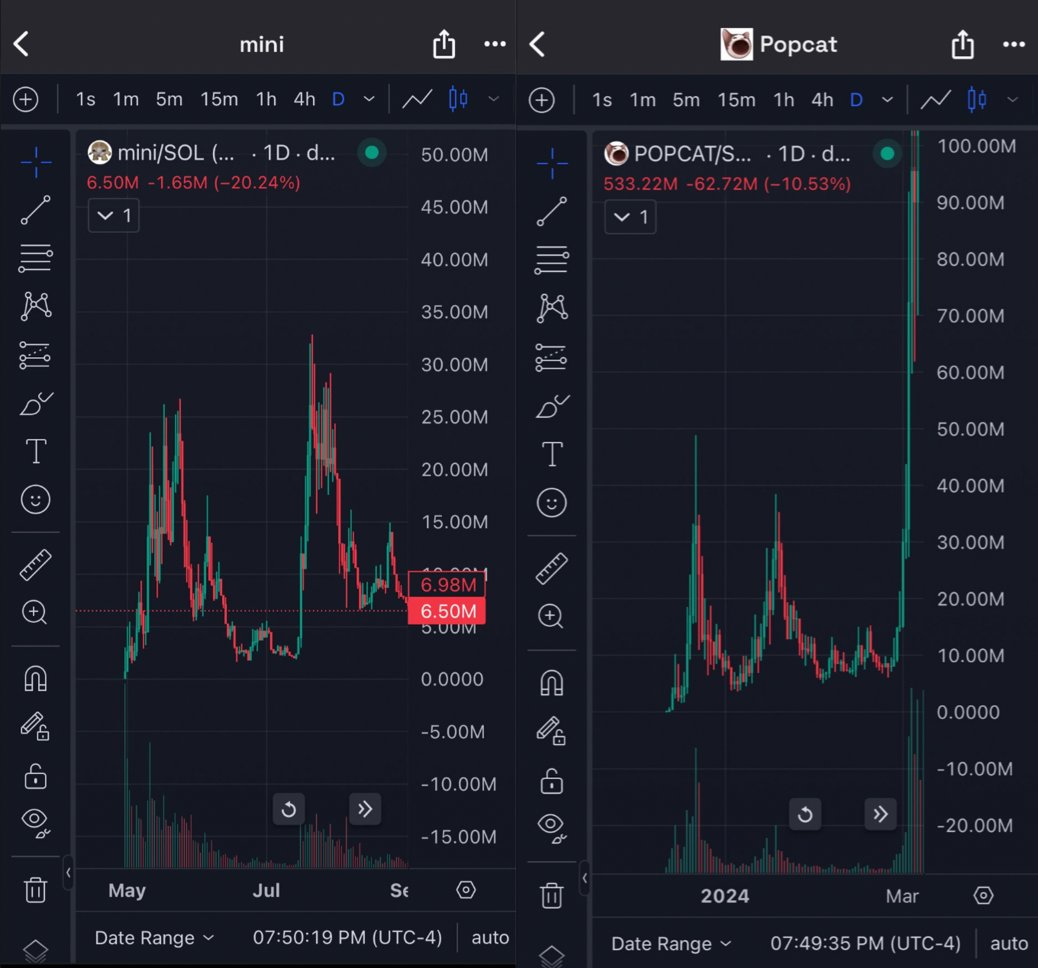Select crosshair cursor tool on mini chart
The width and height of the screenshot is (1038, 968).
pyautogui.click(x=36, y=162)
